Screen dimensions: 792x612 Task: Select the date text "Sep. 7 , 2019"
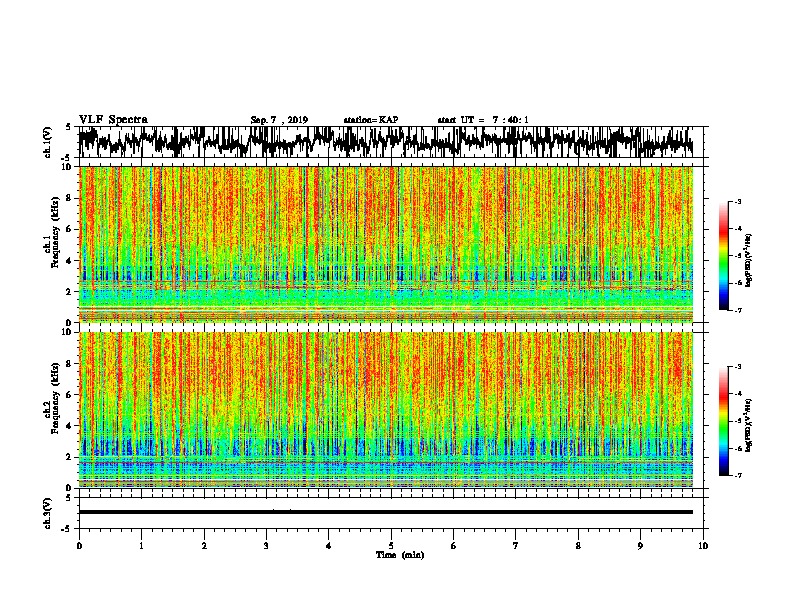[279, 120]
